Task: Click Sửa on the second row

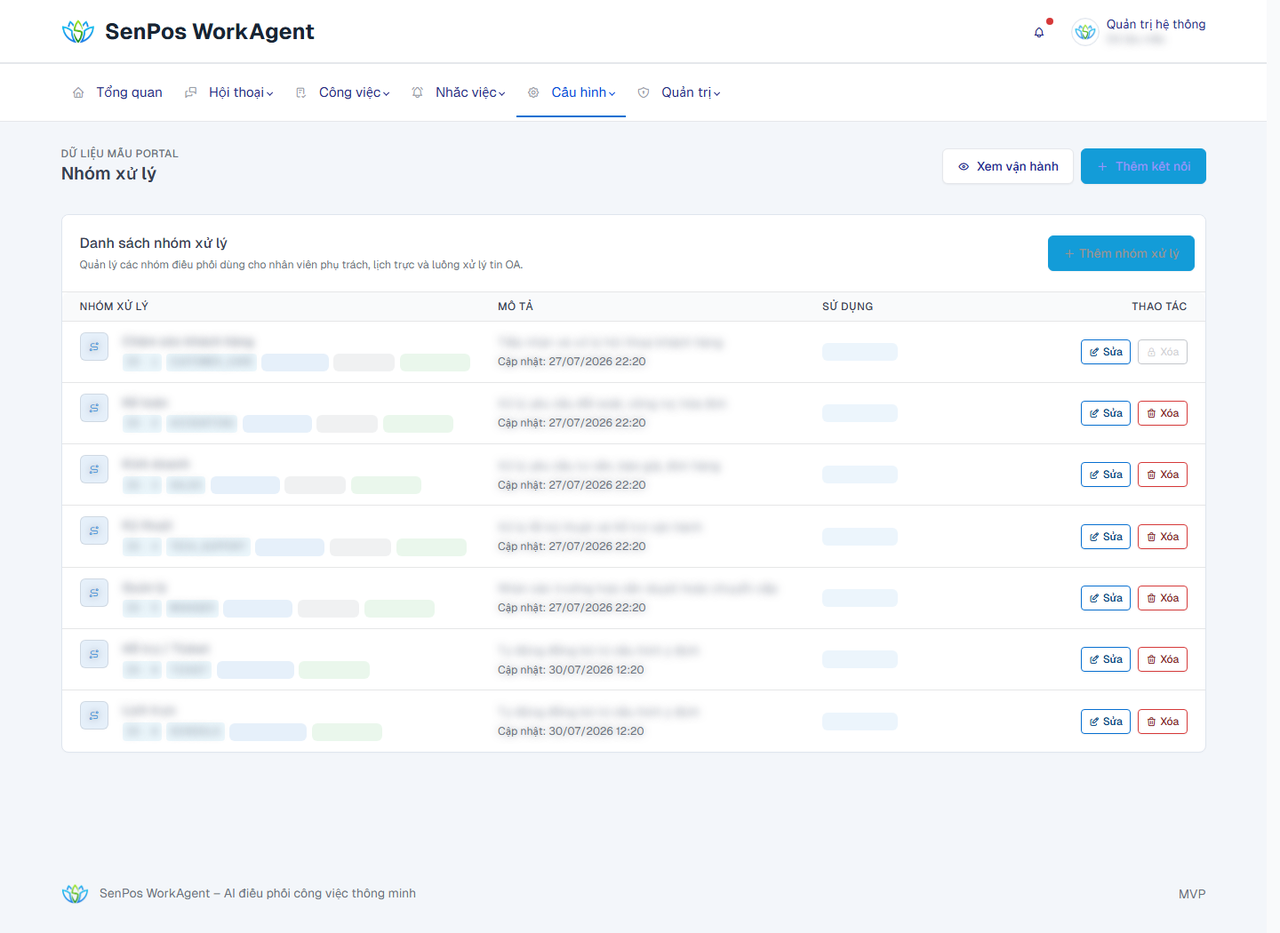Action: pos(1106,413)
